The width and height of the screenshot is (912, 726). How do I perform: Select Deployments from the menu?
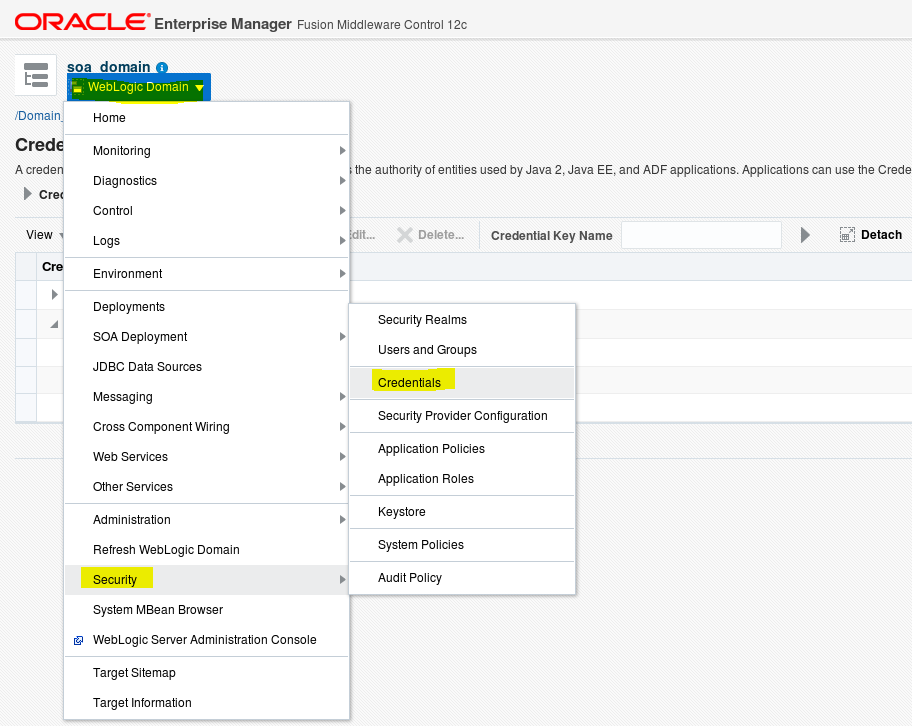[206, 307]
